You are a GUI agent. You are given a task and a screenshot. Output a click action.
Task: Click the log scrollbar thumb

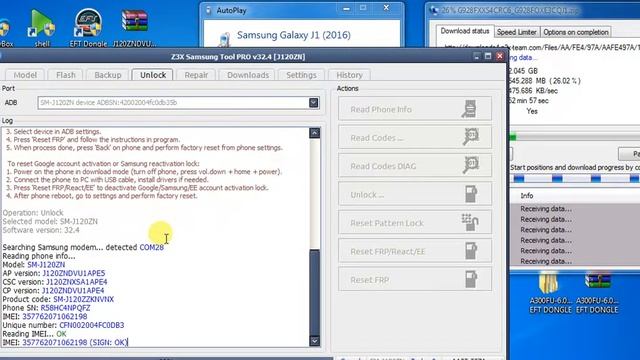314,292
